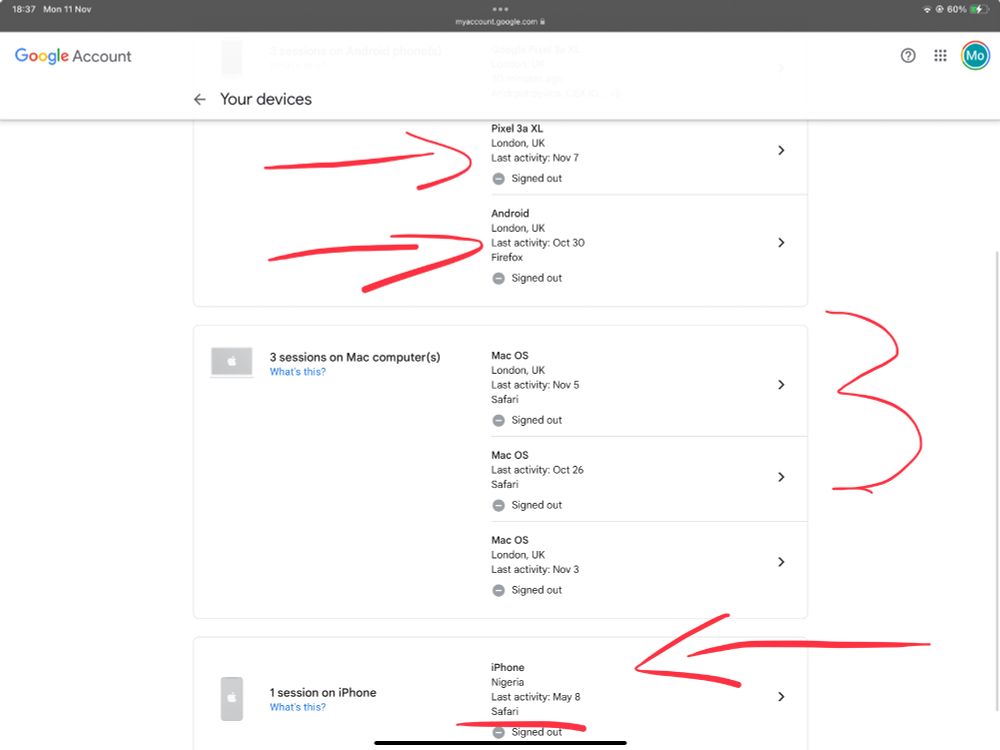This screenshot has height=750, width=1000.
Task: Click 'Last activity: Oct 30' text
Action: click(x=538, y=243)
